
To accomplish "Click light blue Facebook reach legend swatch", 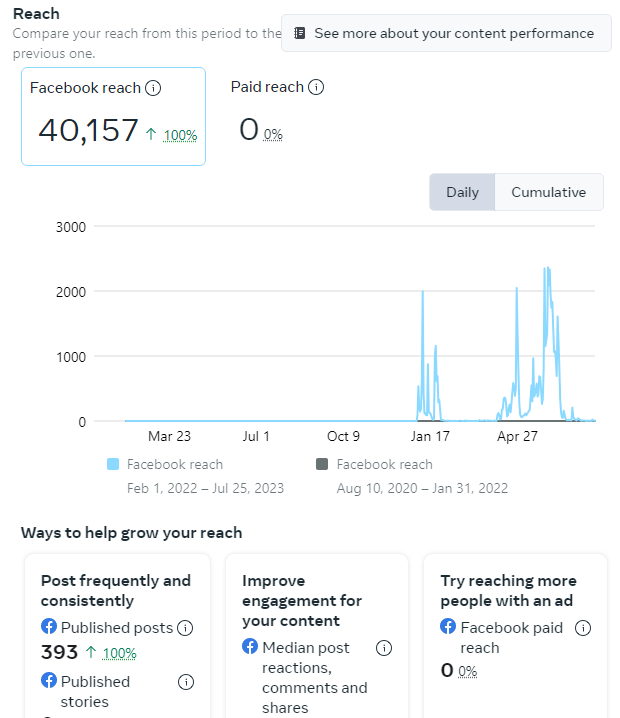I will pyautogui.click(x=113, y=464).
